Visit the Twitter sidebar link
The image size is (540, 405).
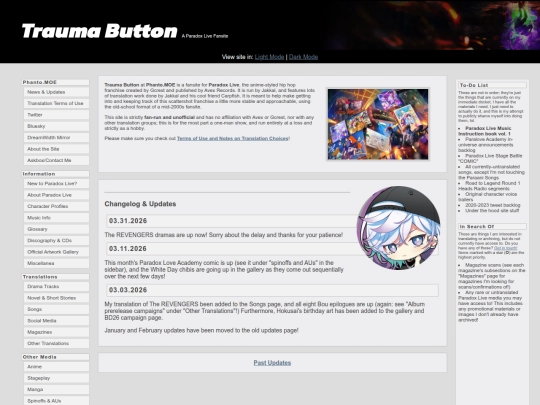pyautogui.click(x=56, y=115)
